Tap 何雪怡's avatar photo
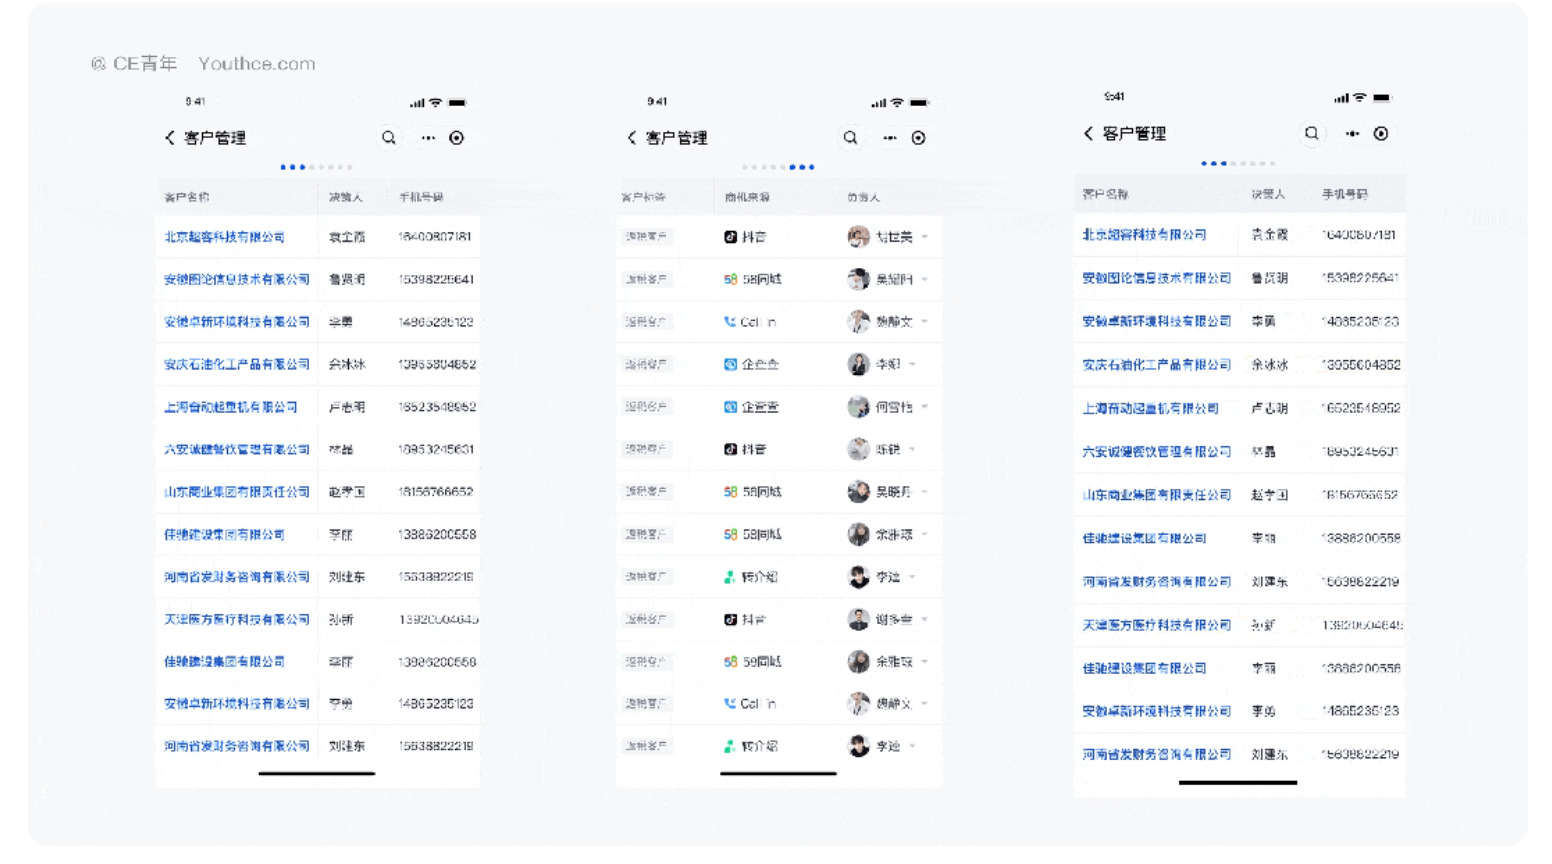This screenshot has width=1552, height=864. 858,407
